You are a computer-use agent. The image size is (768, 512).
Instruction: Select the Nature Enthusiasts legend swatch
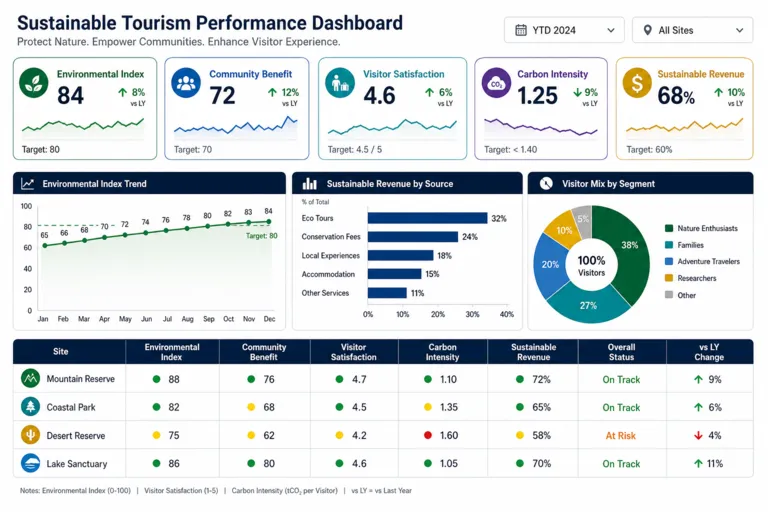click(x=669, y=228)
